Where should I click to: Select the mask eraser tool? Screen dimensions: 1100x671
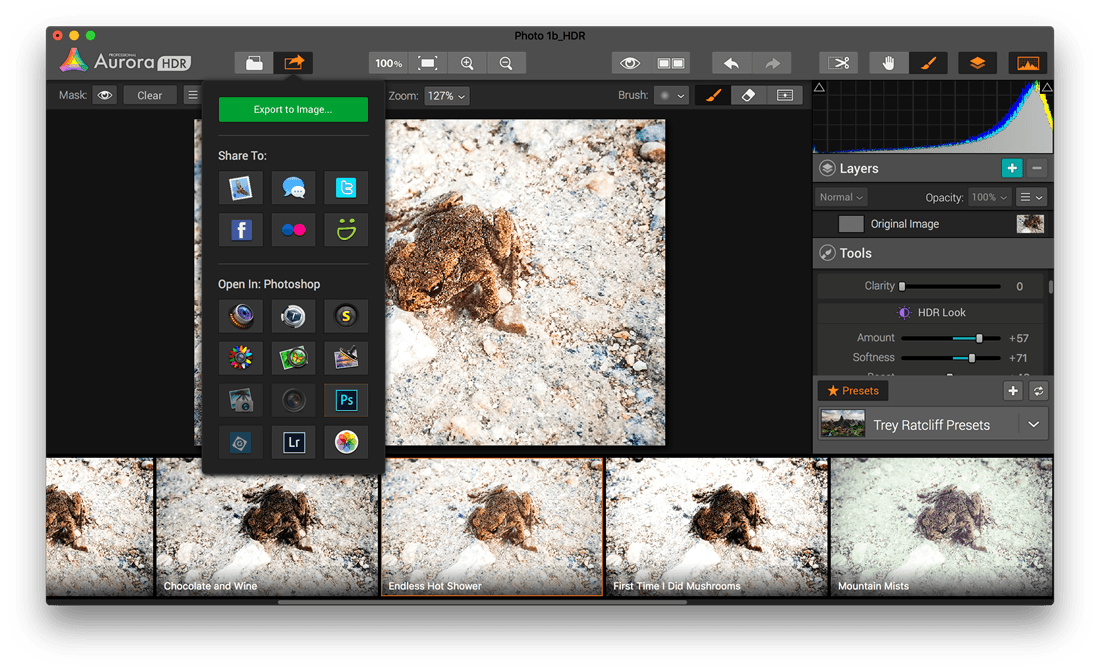click(x=748, y=95)
